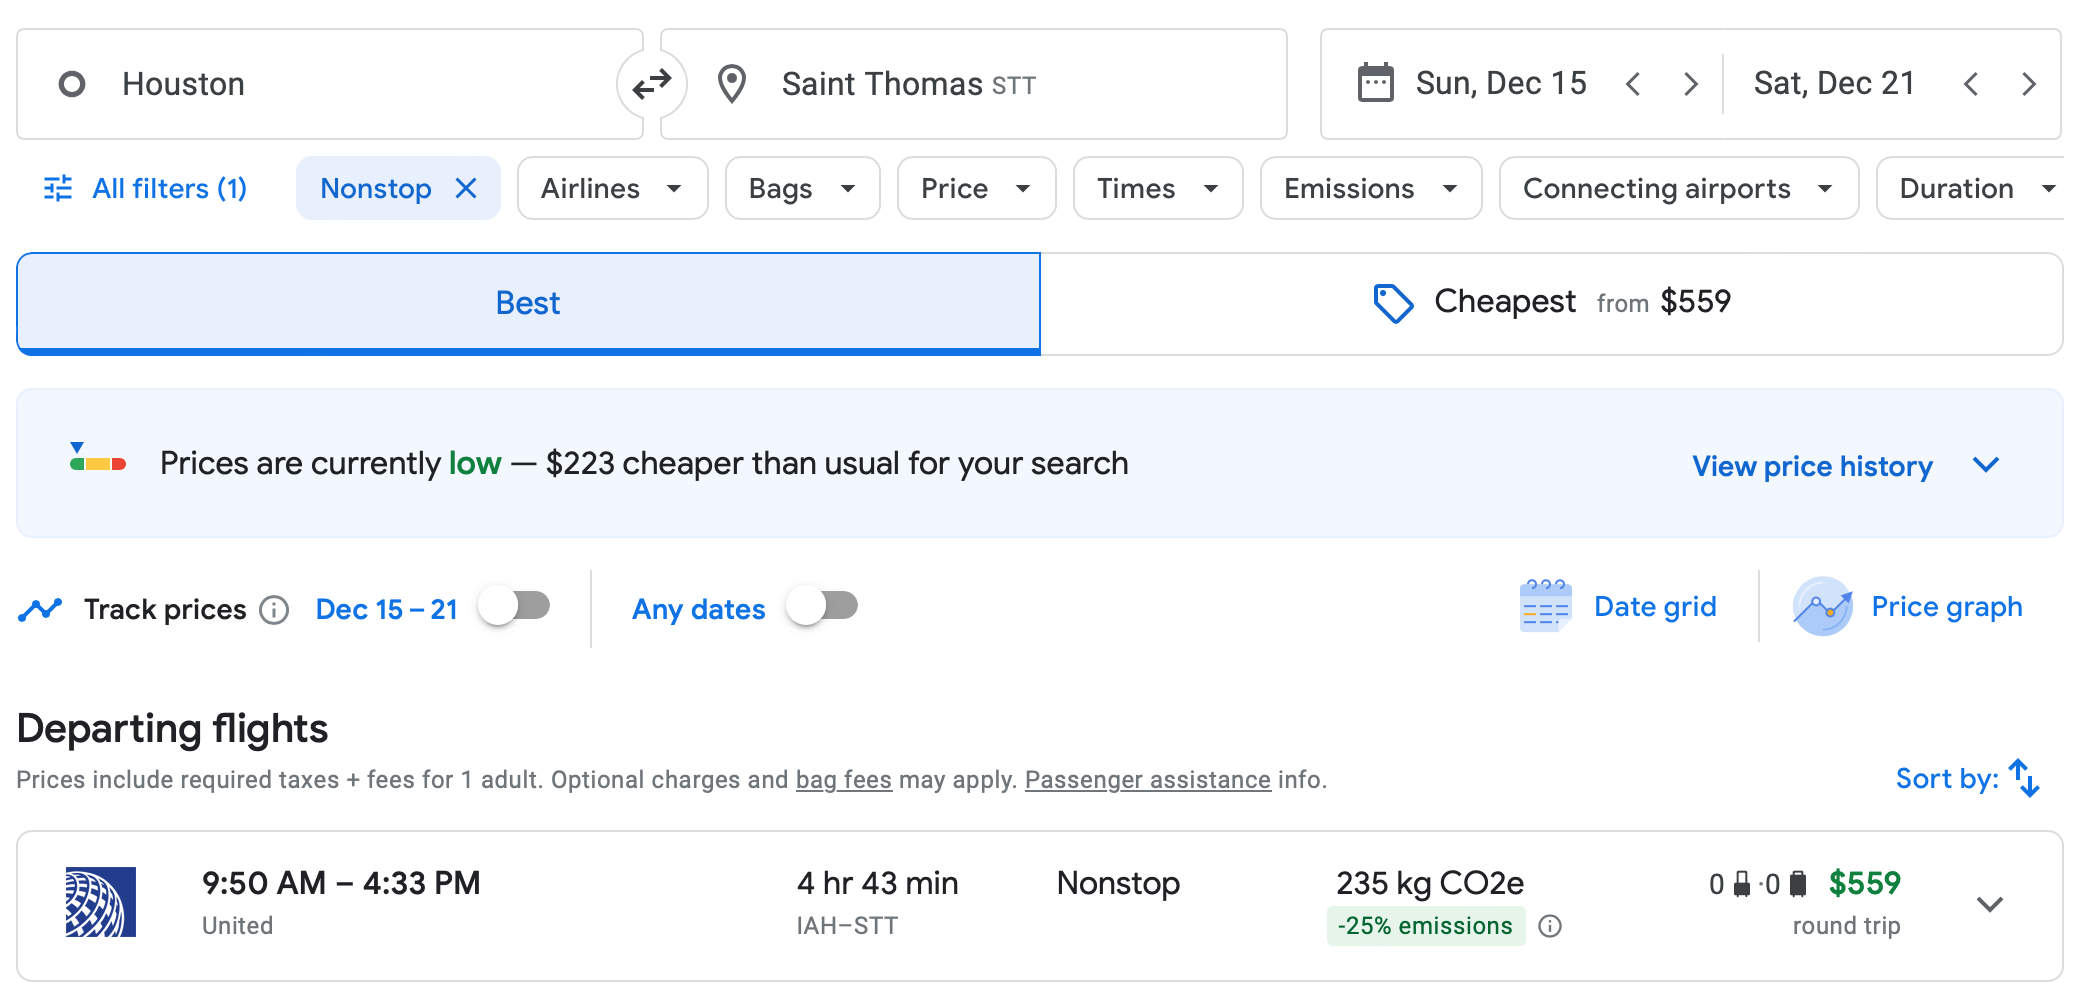
Task: Swap origin and destination with arrows icon
Action: (651, 84)
